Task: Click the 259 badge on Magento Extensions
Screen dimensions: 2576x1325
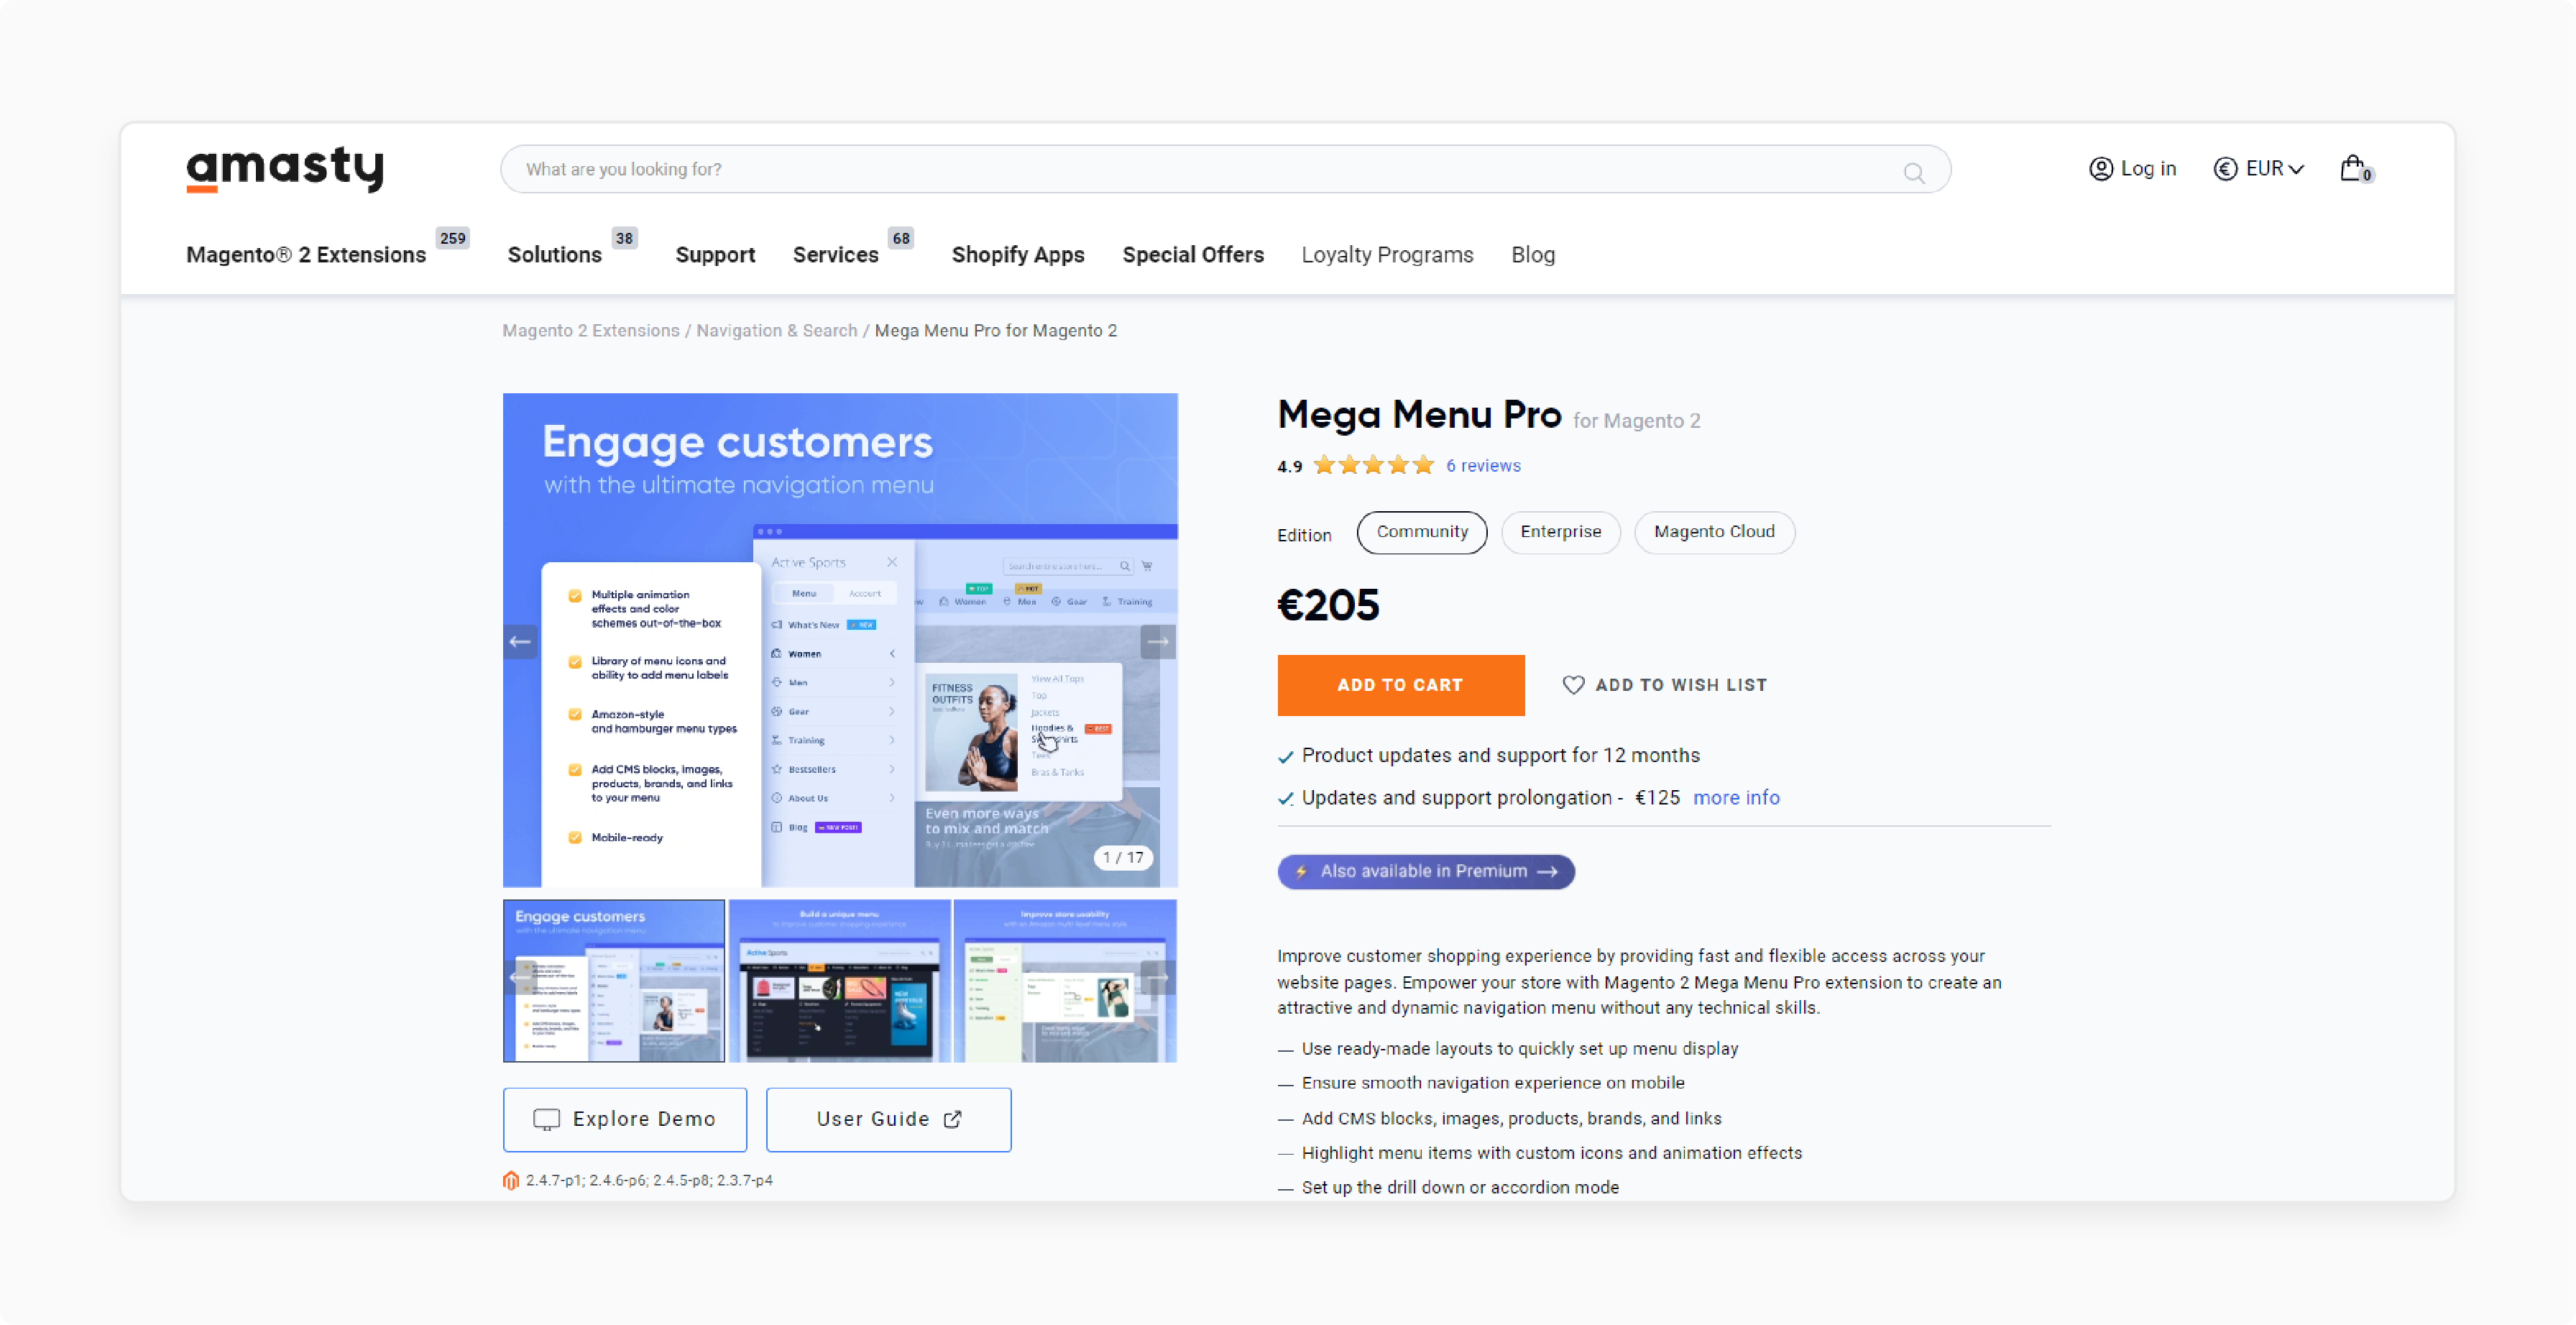Action: [453, 238]
